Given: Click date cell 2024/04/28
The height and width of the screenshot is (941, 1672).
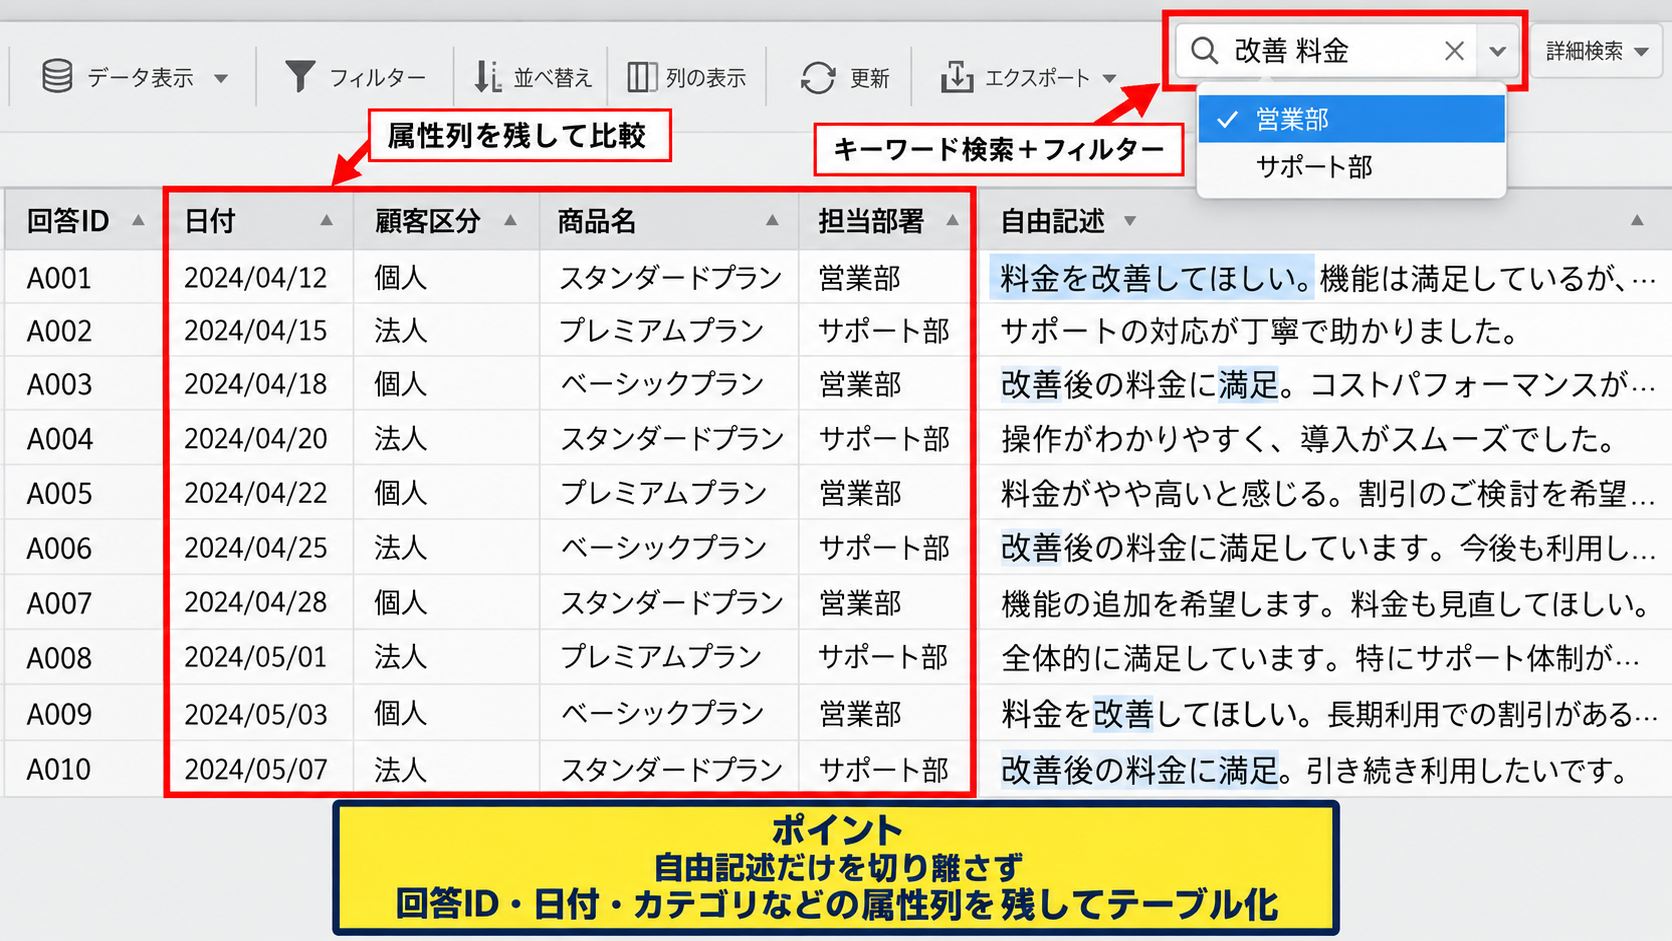Looking at the screenshot, I should coord(256,602).
